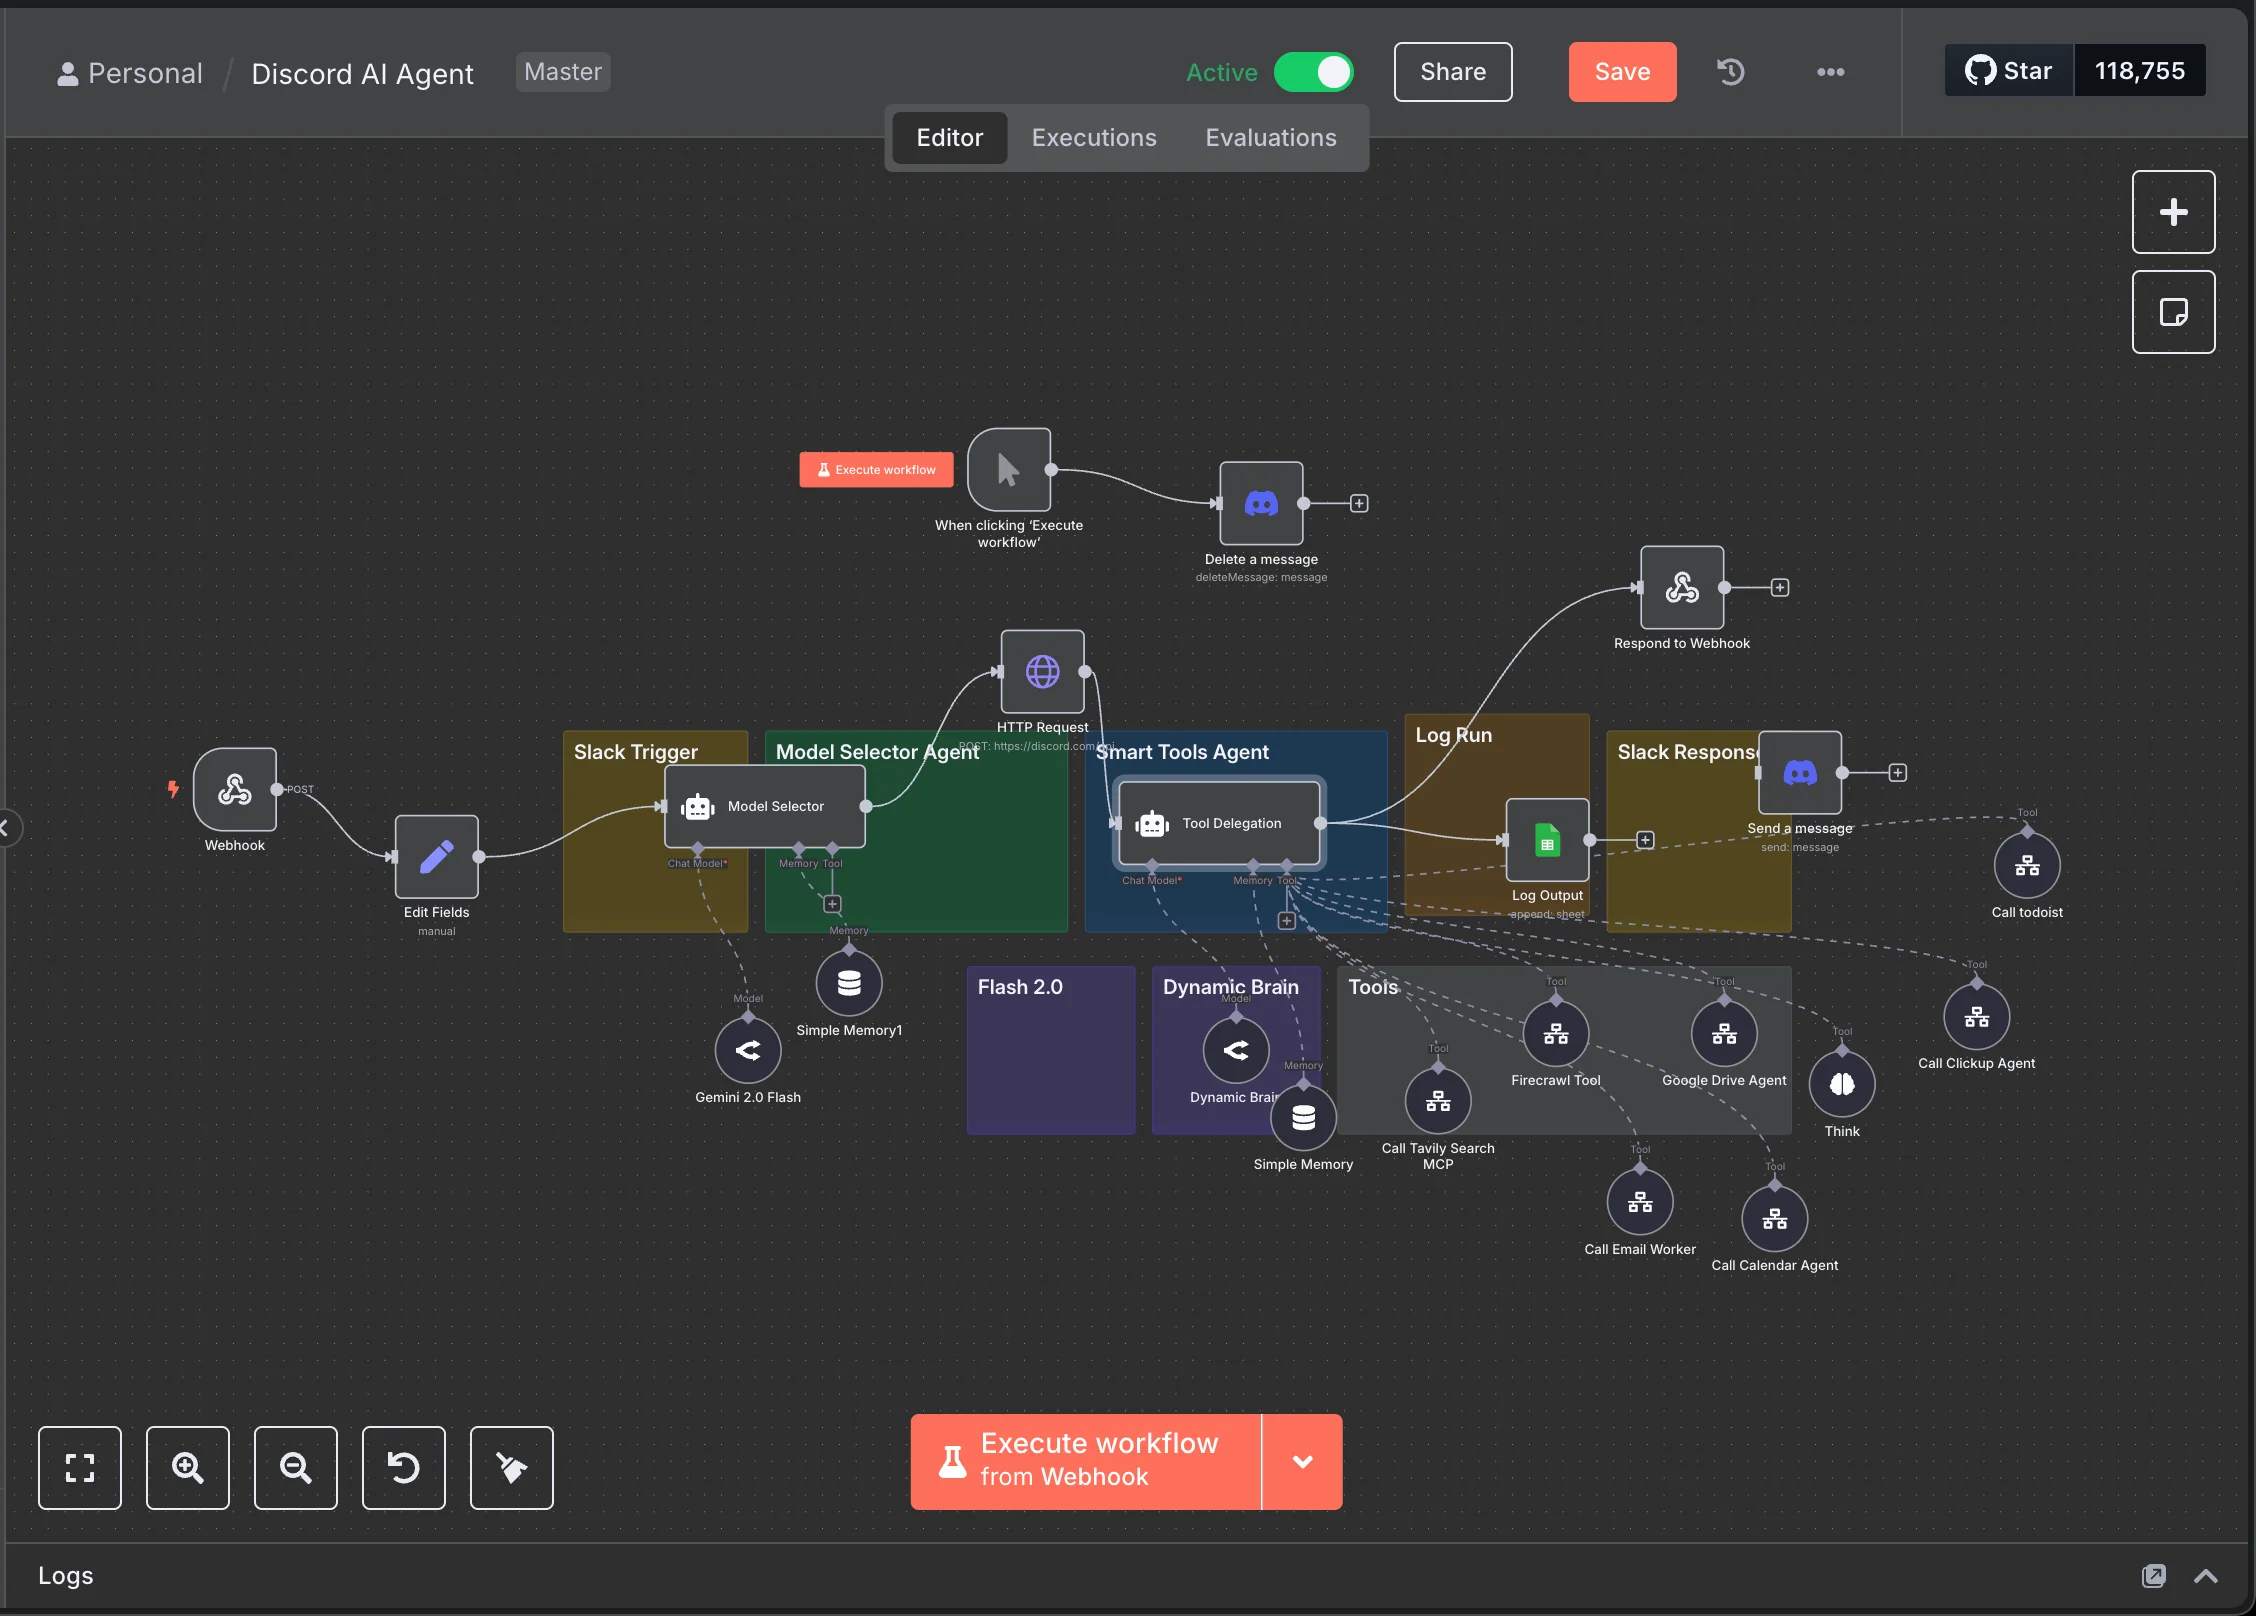Select the Gemini 2.0 Flash model node

748,1050
